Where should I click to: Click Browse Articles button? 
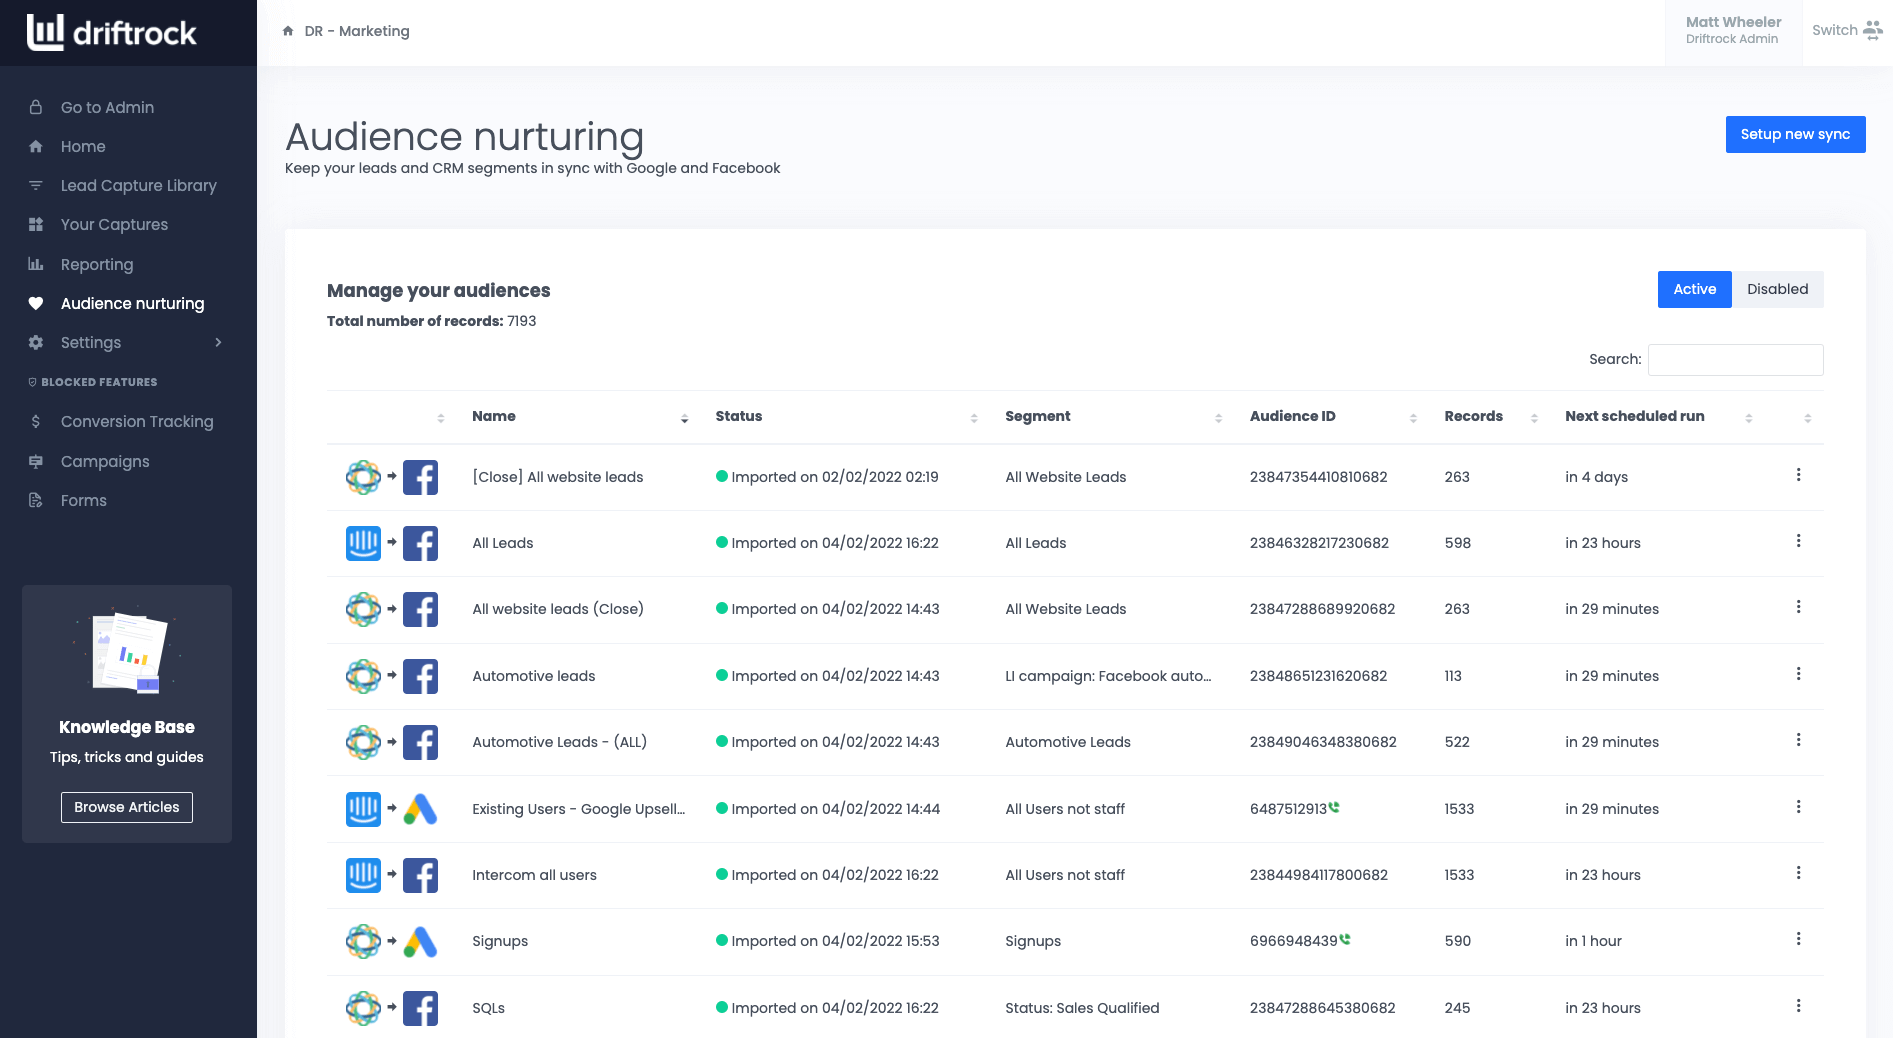127,807
